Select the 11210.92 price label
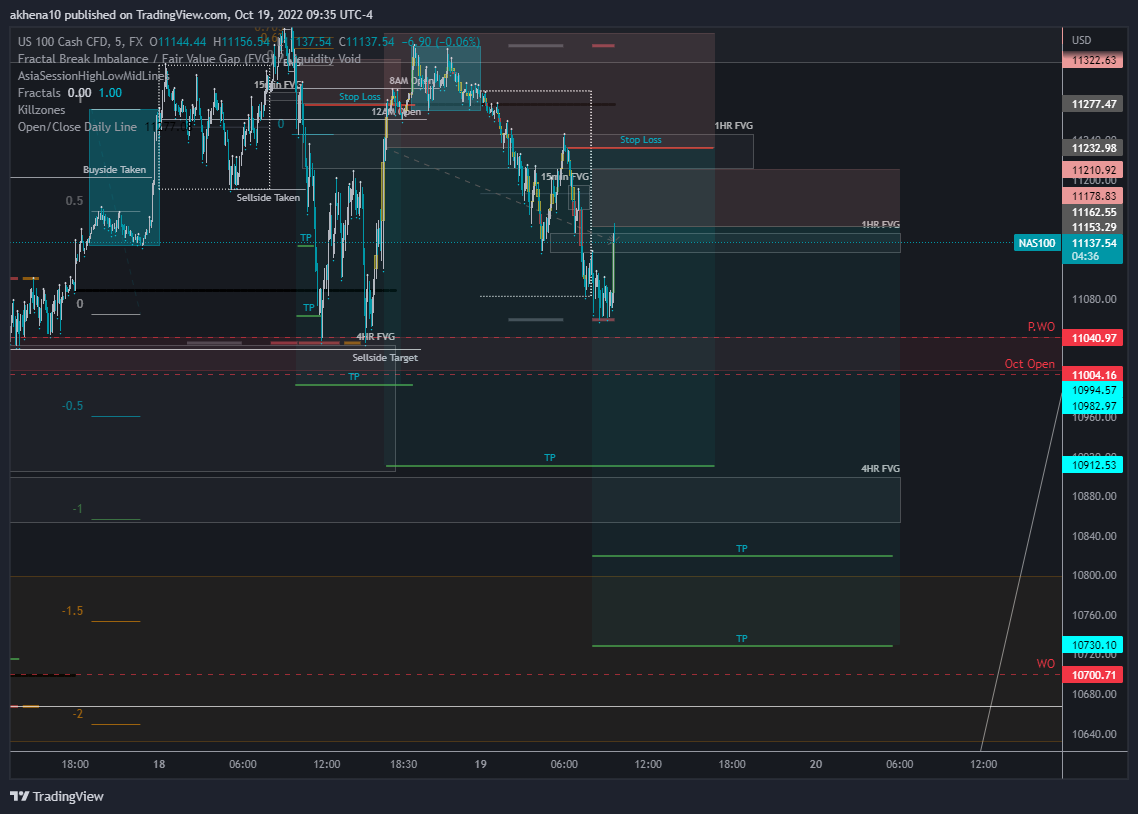 coord(1093,170)
